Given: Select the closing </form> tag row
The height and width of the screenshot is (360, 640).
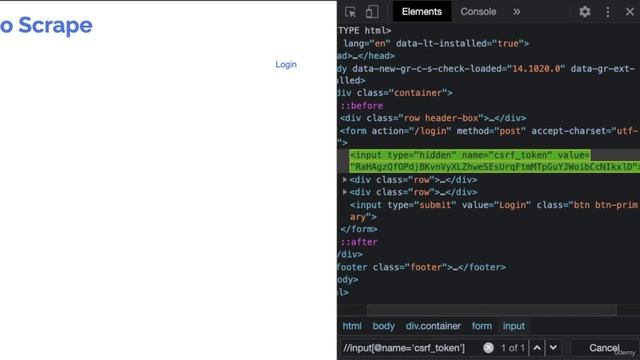Looking at the screenshot, I should click(359, 229).
